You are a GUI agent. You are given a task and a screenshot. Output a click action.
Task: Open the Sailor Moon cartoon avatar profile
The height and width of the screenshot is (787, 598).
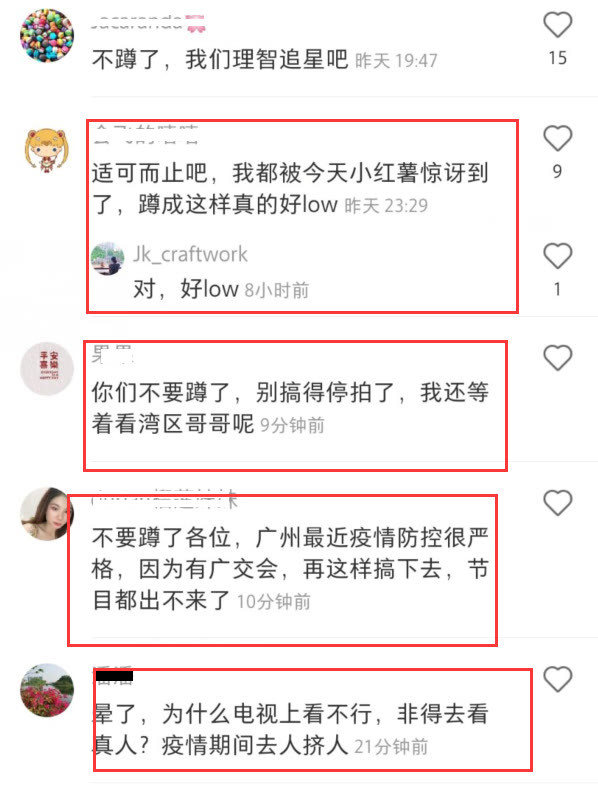[x=47, y=149]
